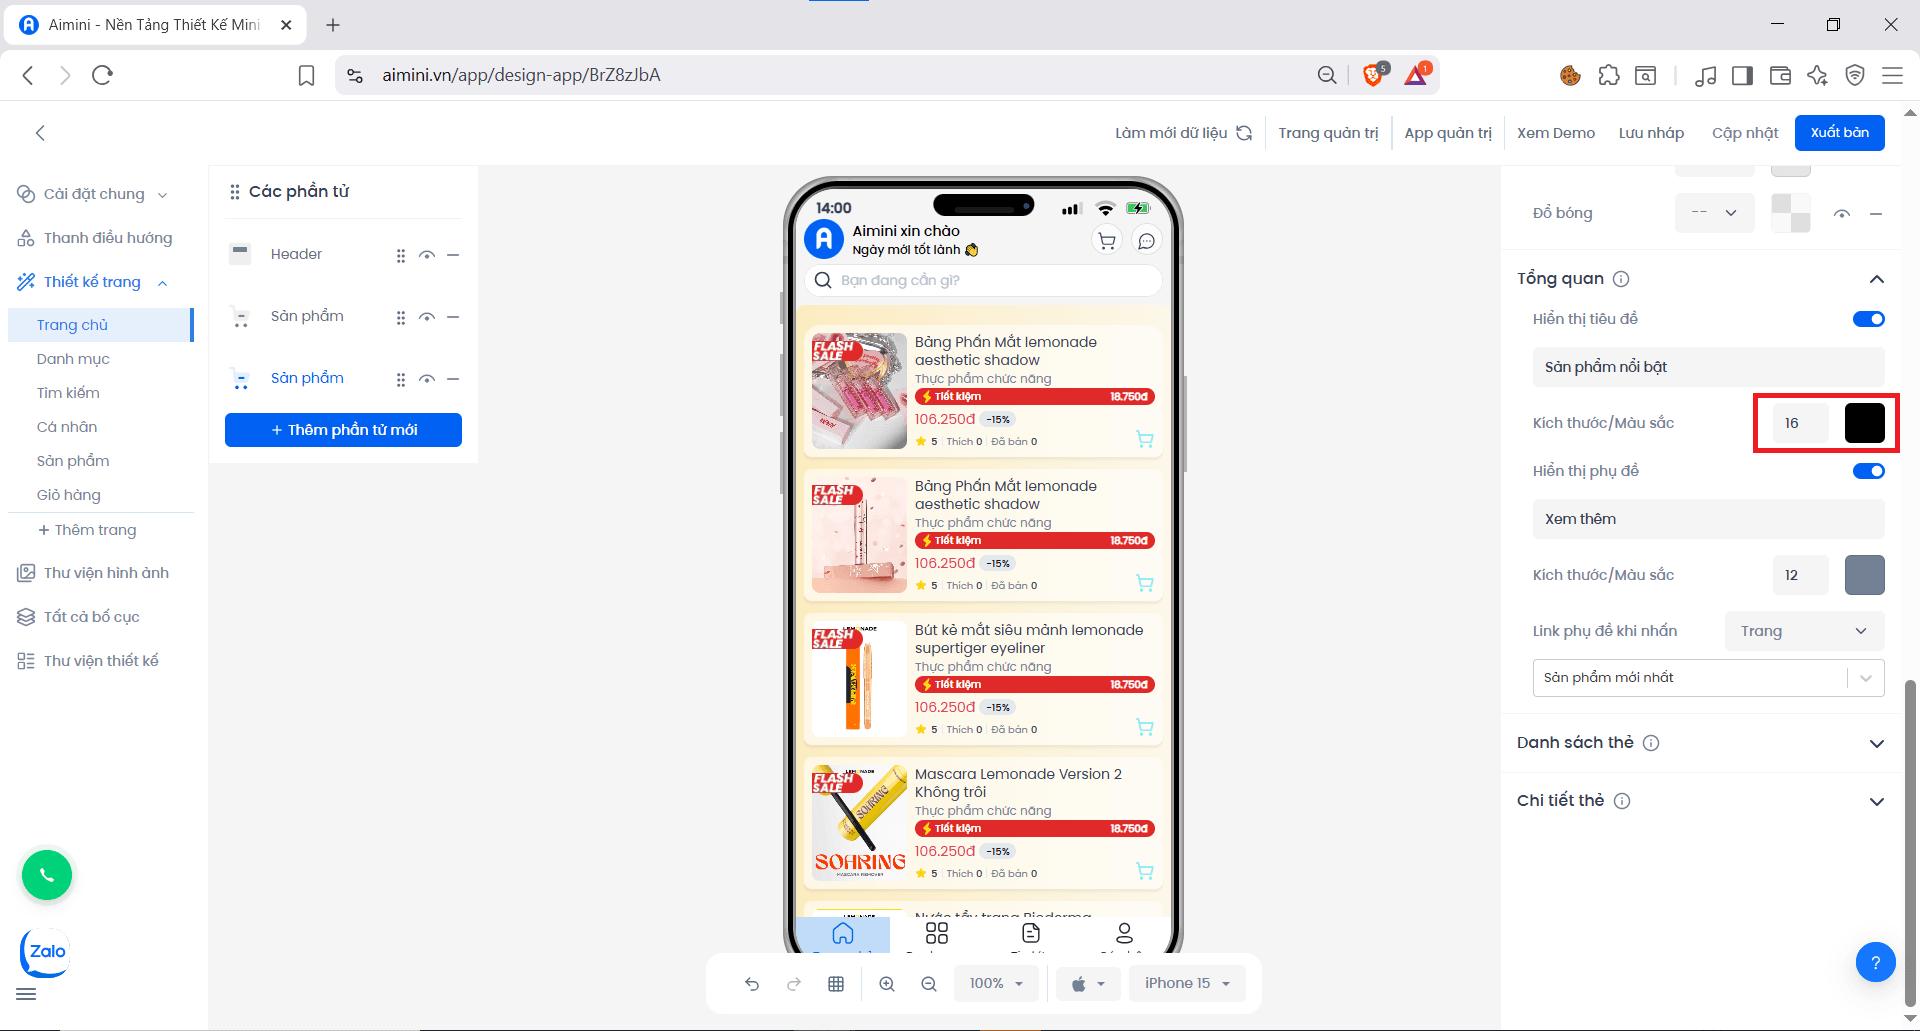Open the Zalo chat icon

(46, 952)
